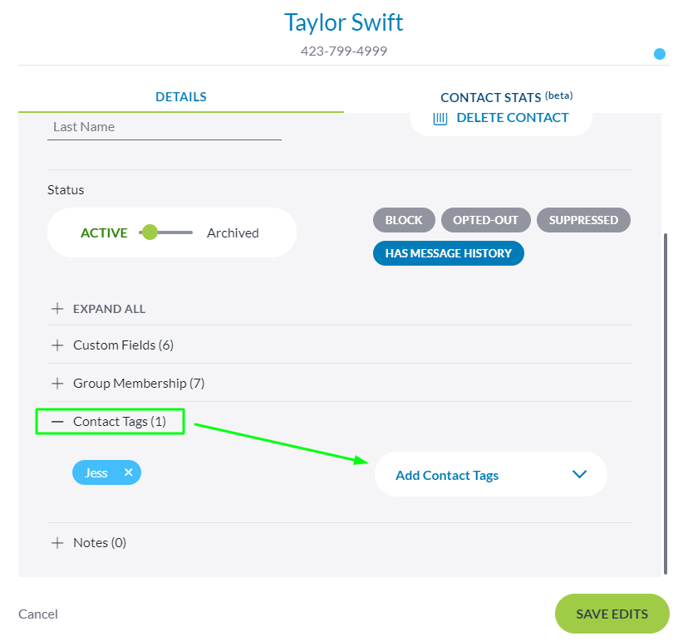This screenshot has height=641, width=688.
Task: Click the blue status dot near the phone number
Action: click(659, 54)
